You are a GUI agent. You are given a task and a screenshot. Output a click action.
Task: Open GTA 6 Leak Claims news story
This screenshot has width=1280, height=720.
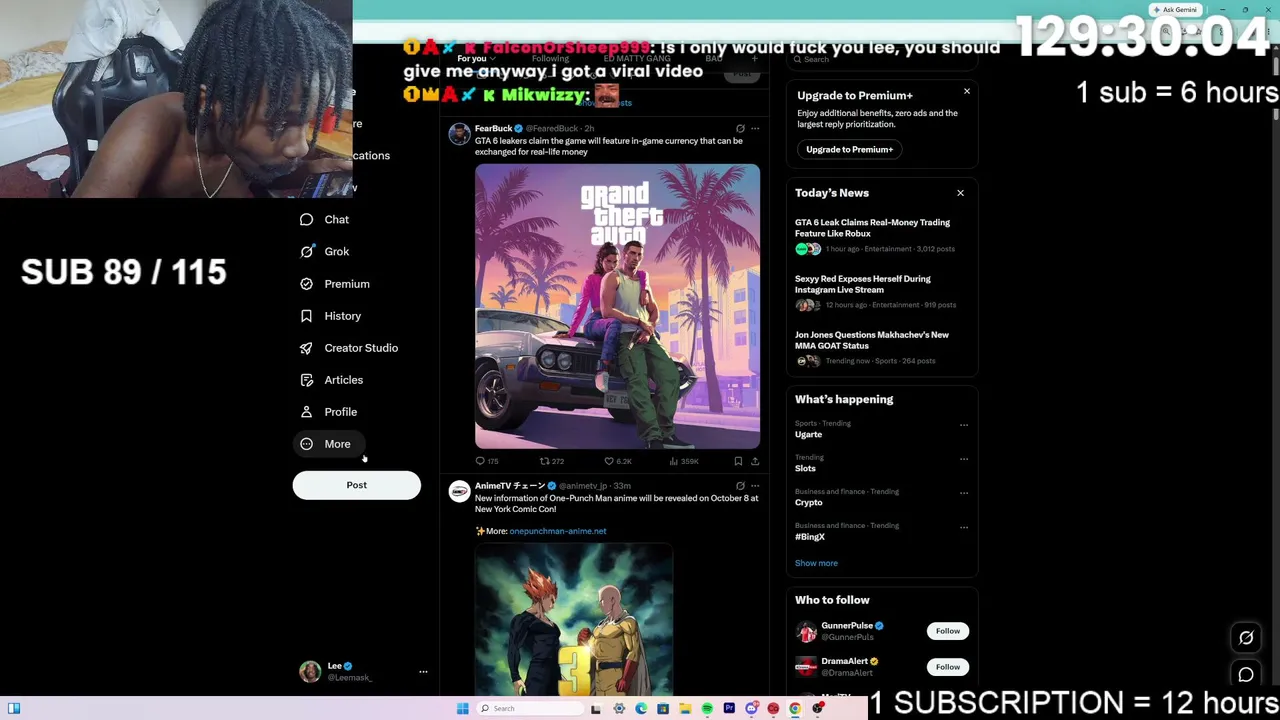tap(881, 236)
